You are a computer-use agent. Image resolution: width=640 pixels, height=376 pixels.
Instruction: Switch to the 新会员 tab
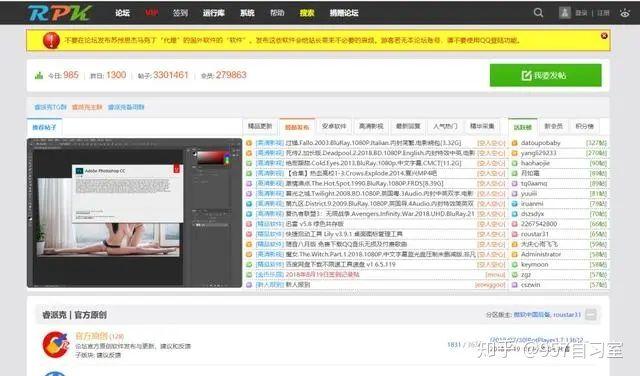point(553,126)
